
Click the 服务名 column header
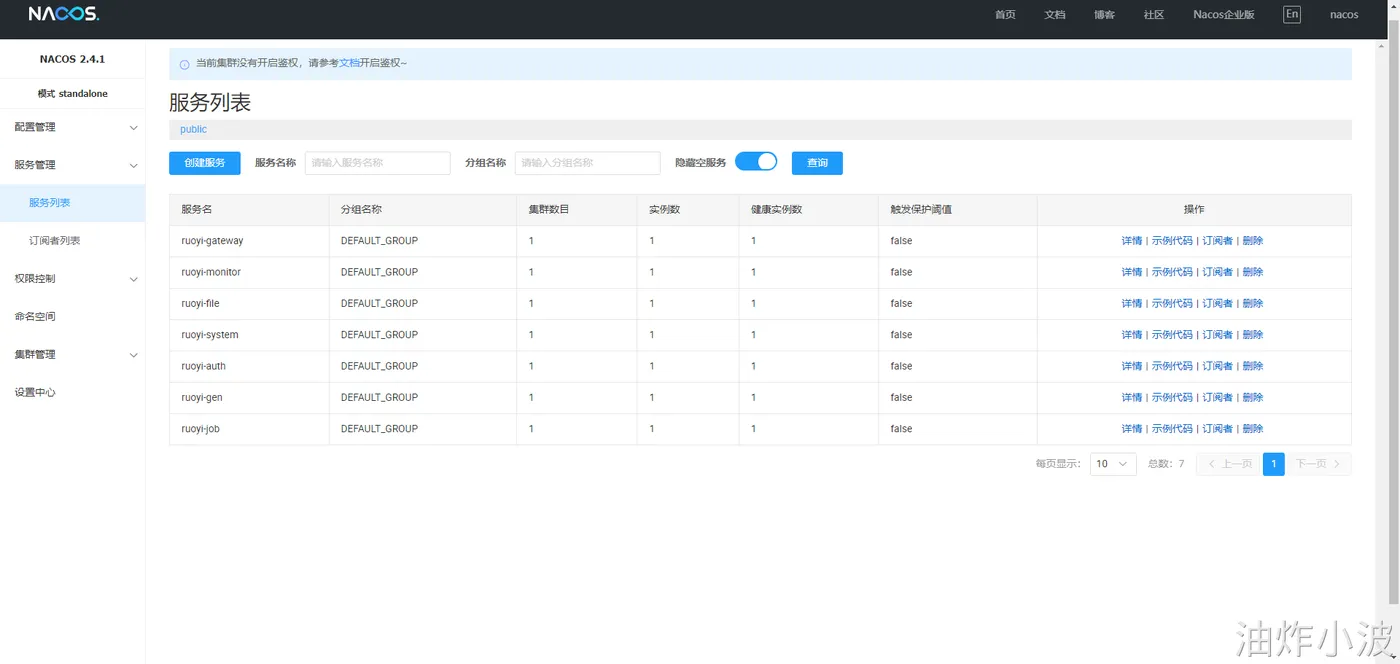click(249, 210)
